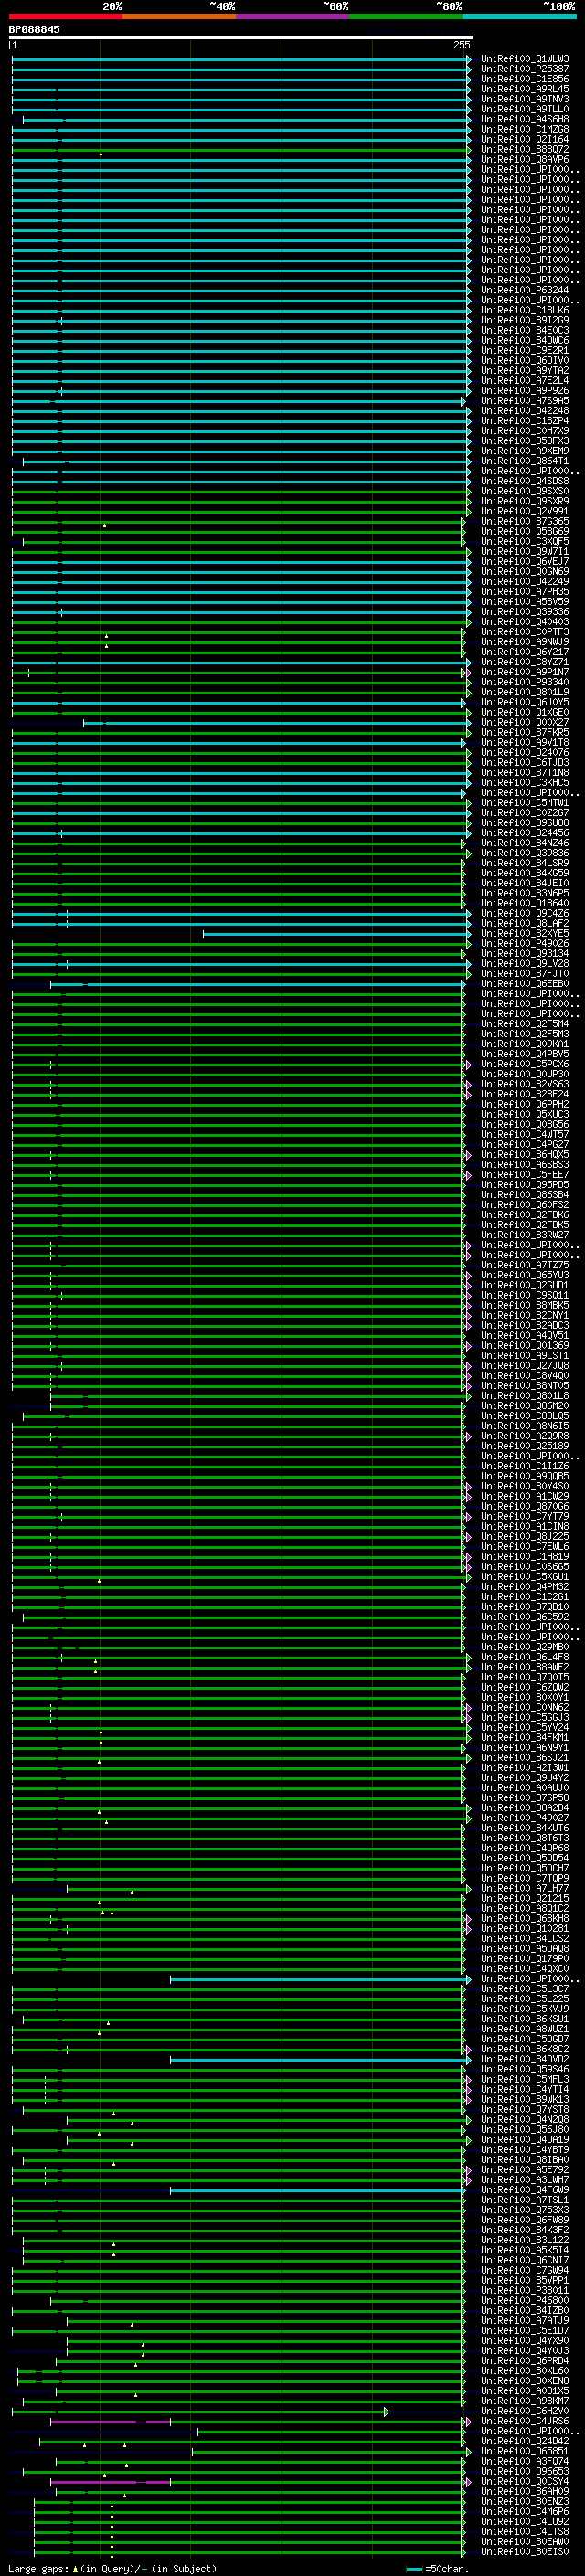Select the UniRef100_A4S6H8 label

coord(524,119)
